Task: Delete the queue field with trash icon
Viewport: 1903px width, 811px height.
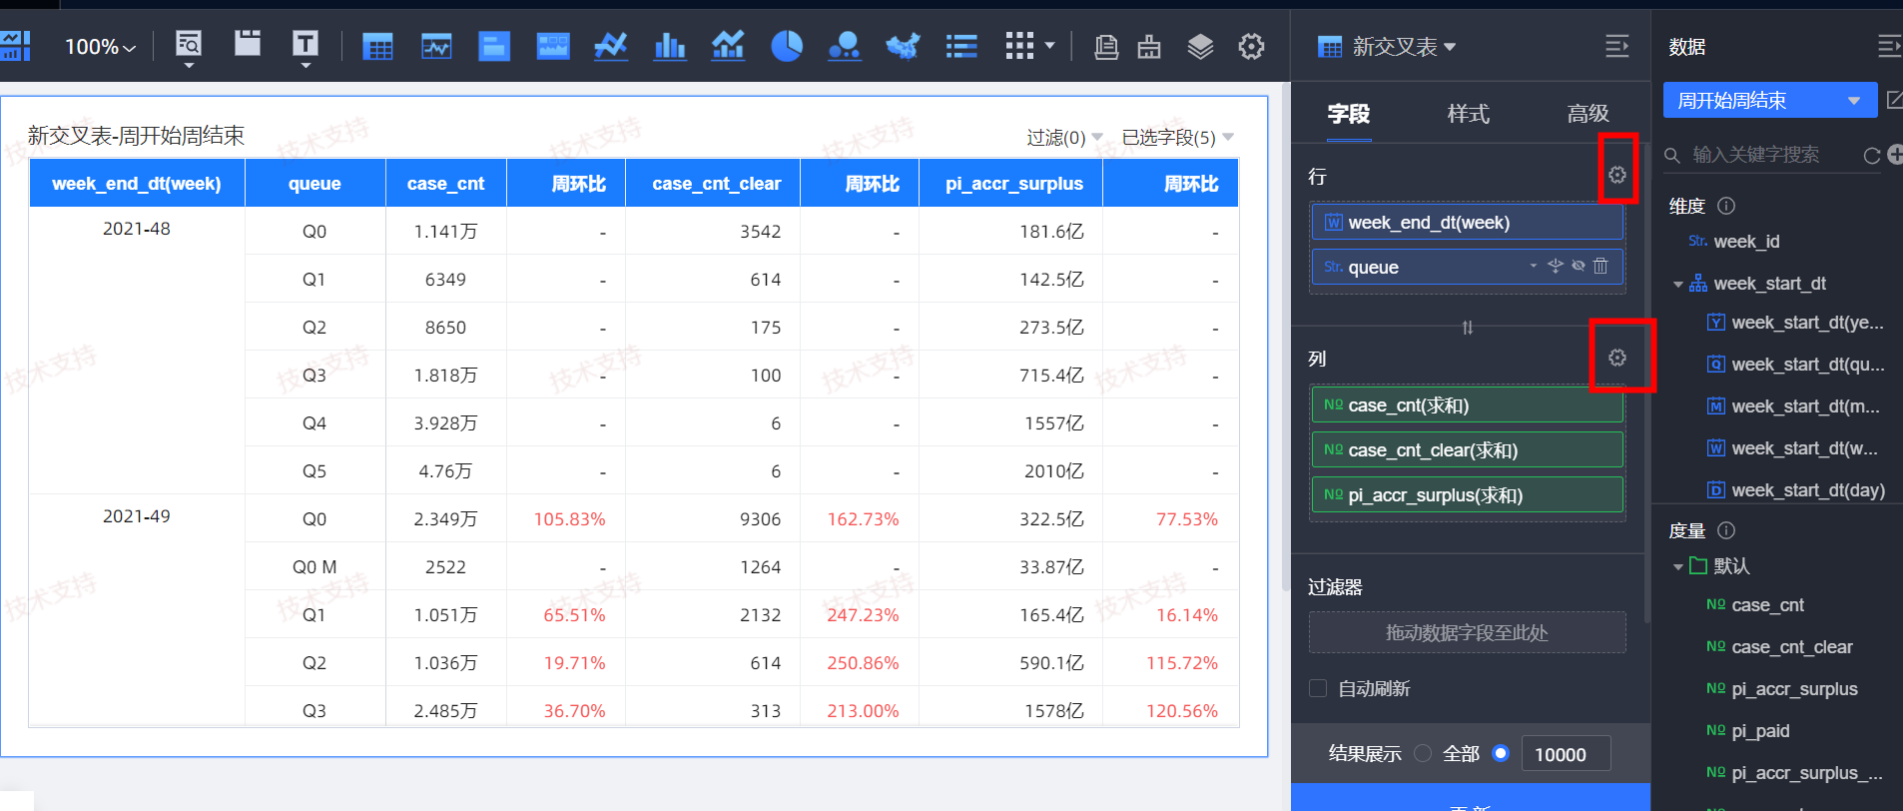Action: [x=1600, y=266]
